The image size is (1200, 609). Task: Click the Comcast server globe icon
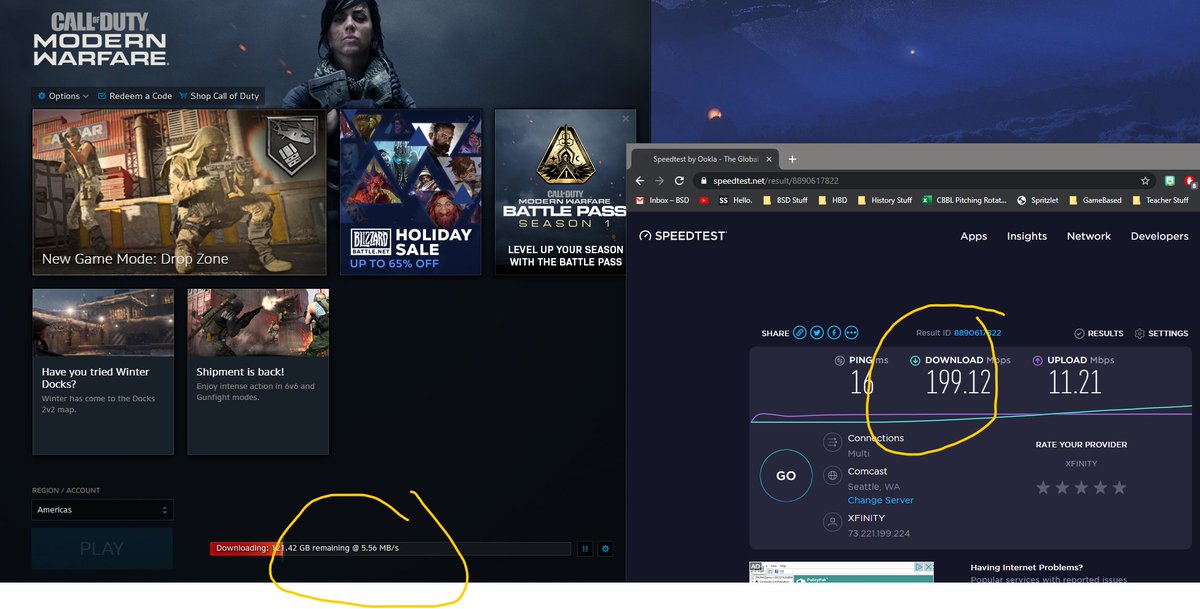[x=831, y=476]
